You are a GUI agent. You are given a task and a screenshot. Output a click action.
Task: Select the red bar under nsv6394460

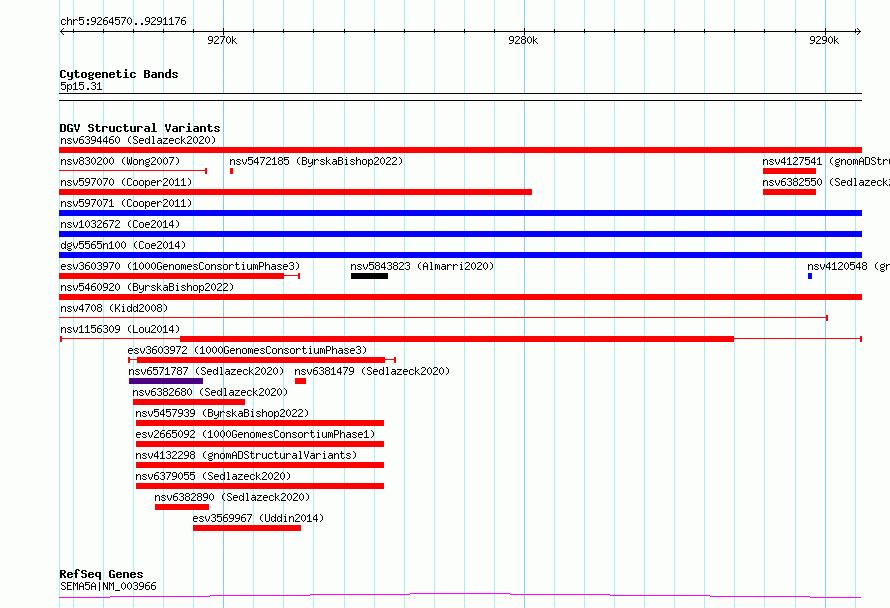(x=460, y=150)
